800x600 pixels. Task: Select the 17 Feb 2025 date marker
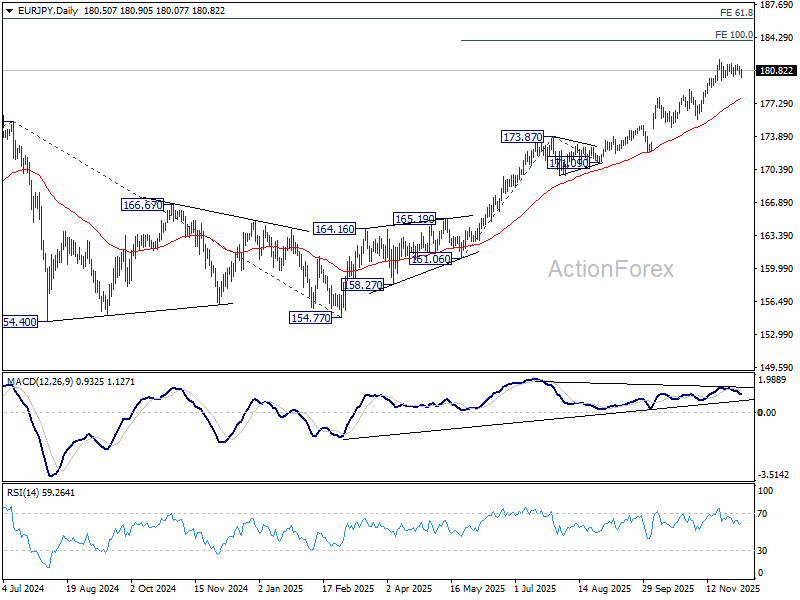click(x=347, y=590)
